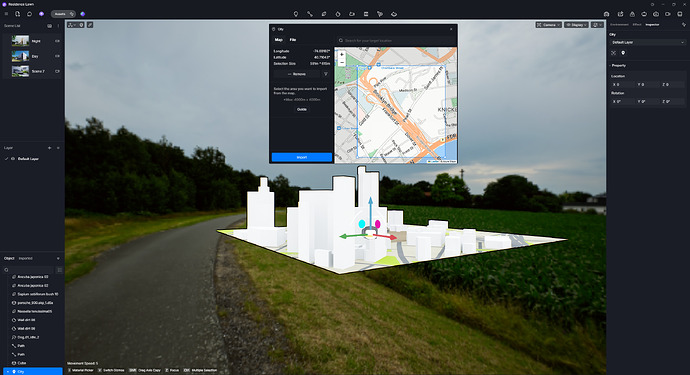Click the render queue icon at far right
The height and width of the screenshot is (375, 690).
(x=680, y=14)
